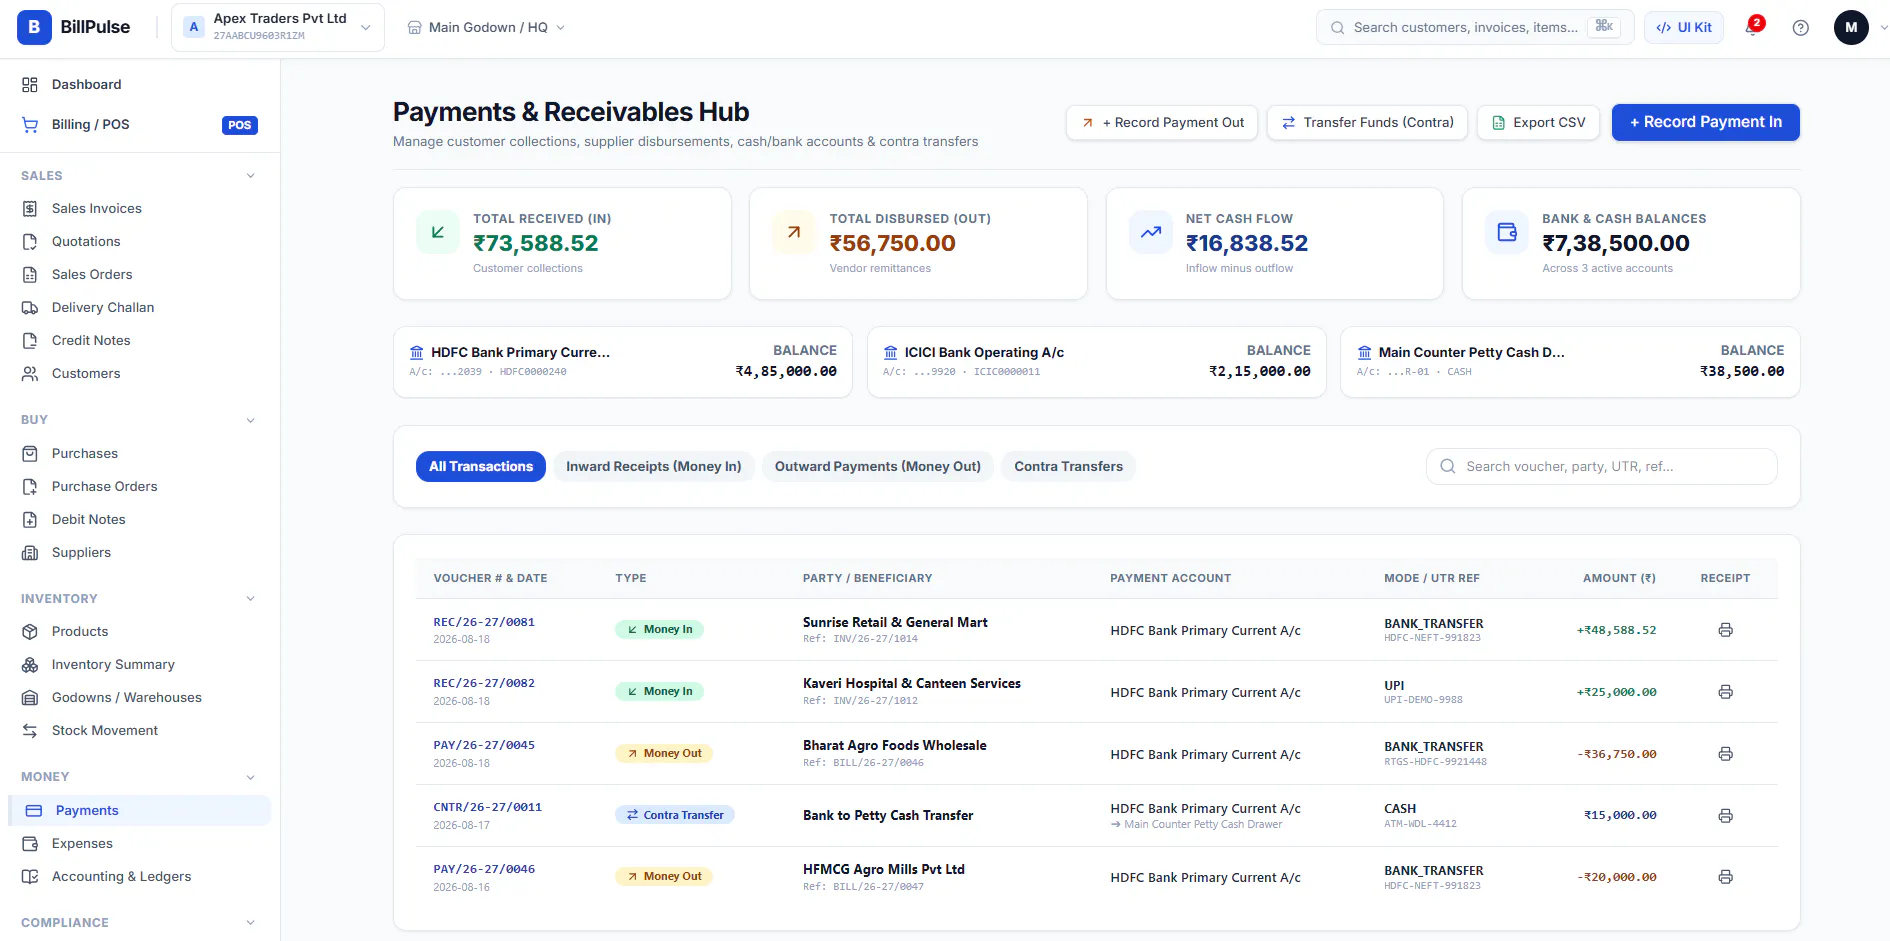
Task: Click the Bank & Cash Balances wallet icon
Action: pyautogui.click(x=1507, y=232)
